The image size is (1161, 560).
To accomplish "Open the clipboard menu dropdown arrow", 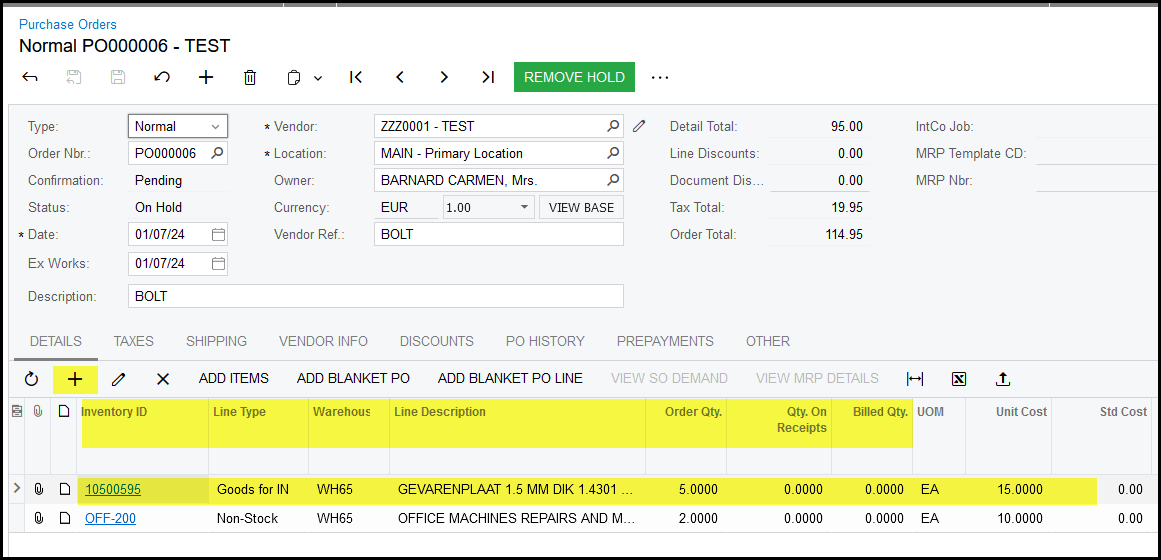I will click(318, 78).
